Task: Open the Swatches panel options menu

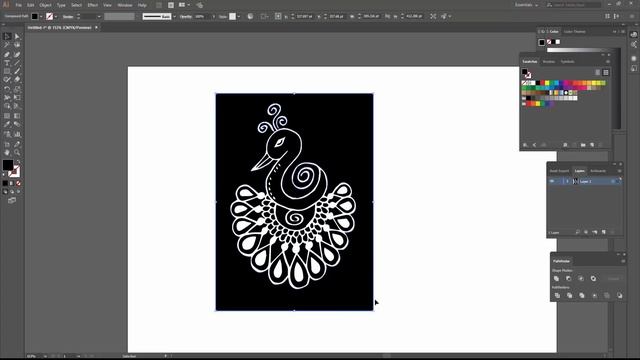Action: coord(608,62)
